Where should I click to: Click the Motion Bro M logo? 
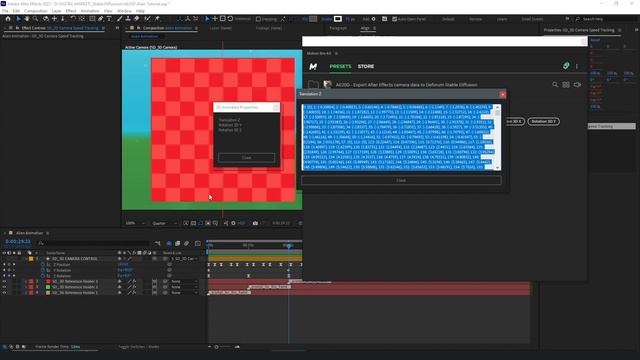pyautogui.click(x=313, y=66)
